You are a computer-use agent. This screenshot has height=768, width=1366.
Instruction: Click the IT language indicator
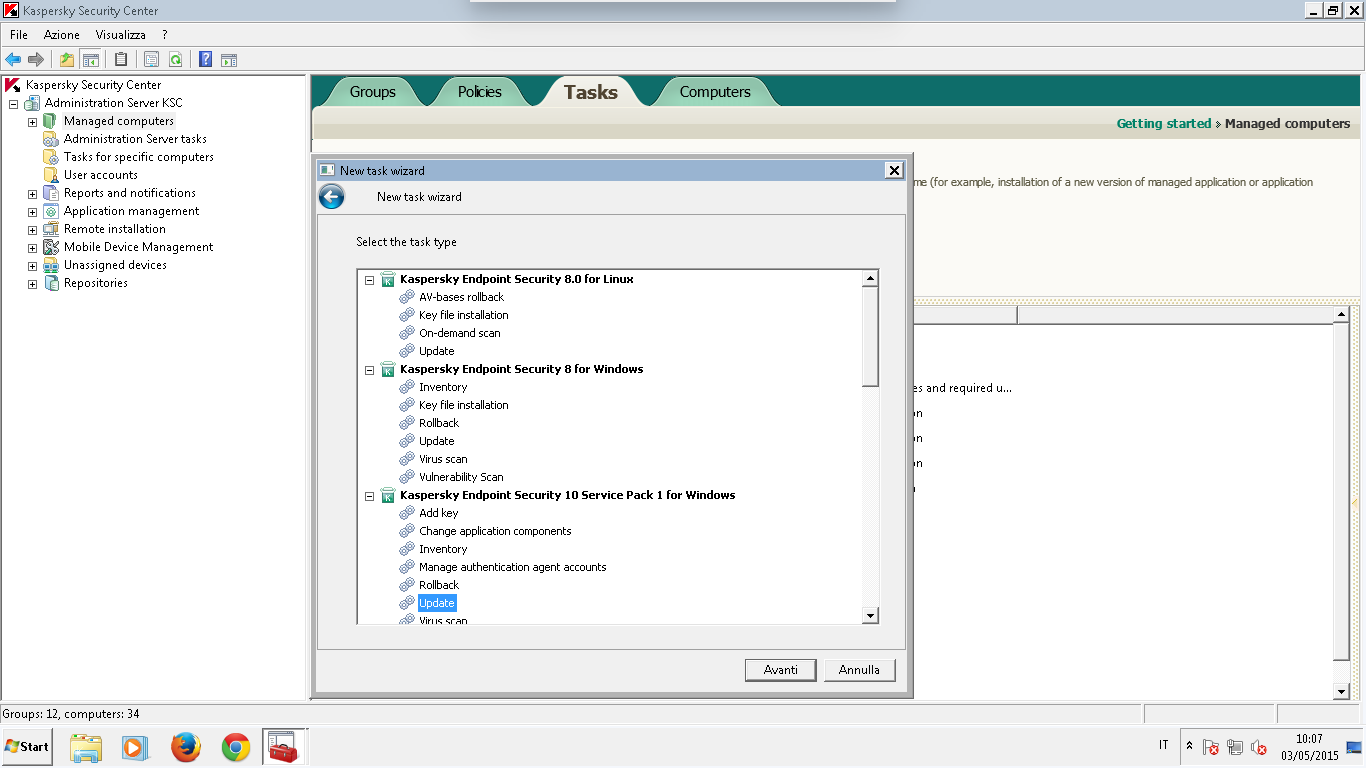(1163, 745)
